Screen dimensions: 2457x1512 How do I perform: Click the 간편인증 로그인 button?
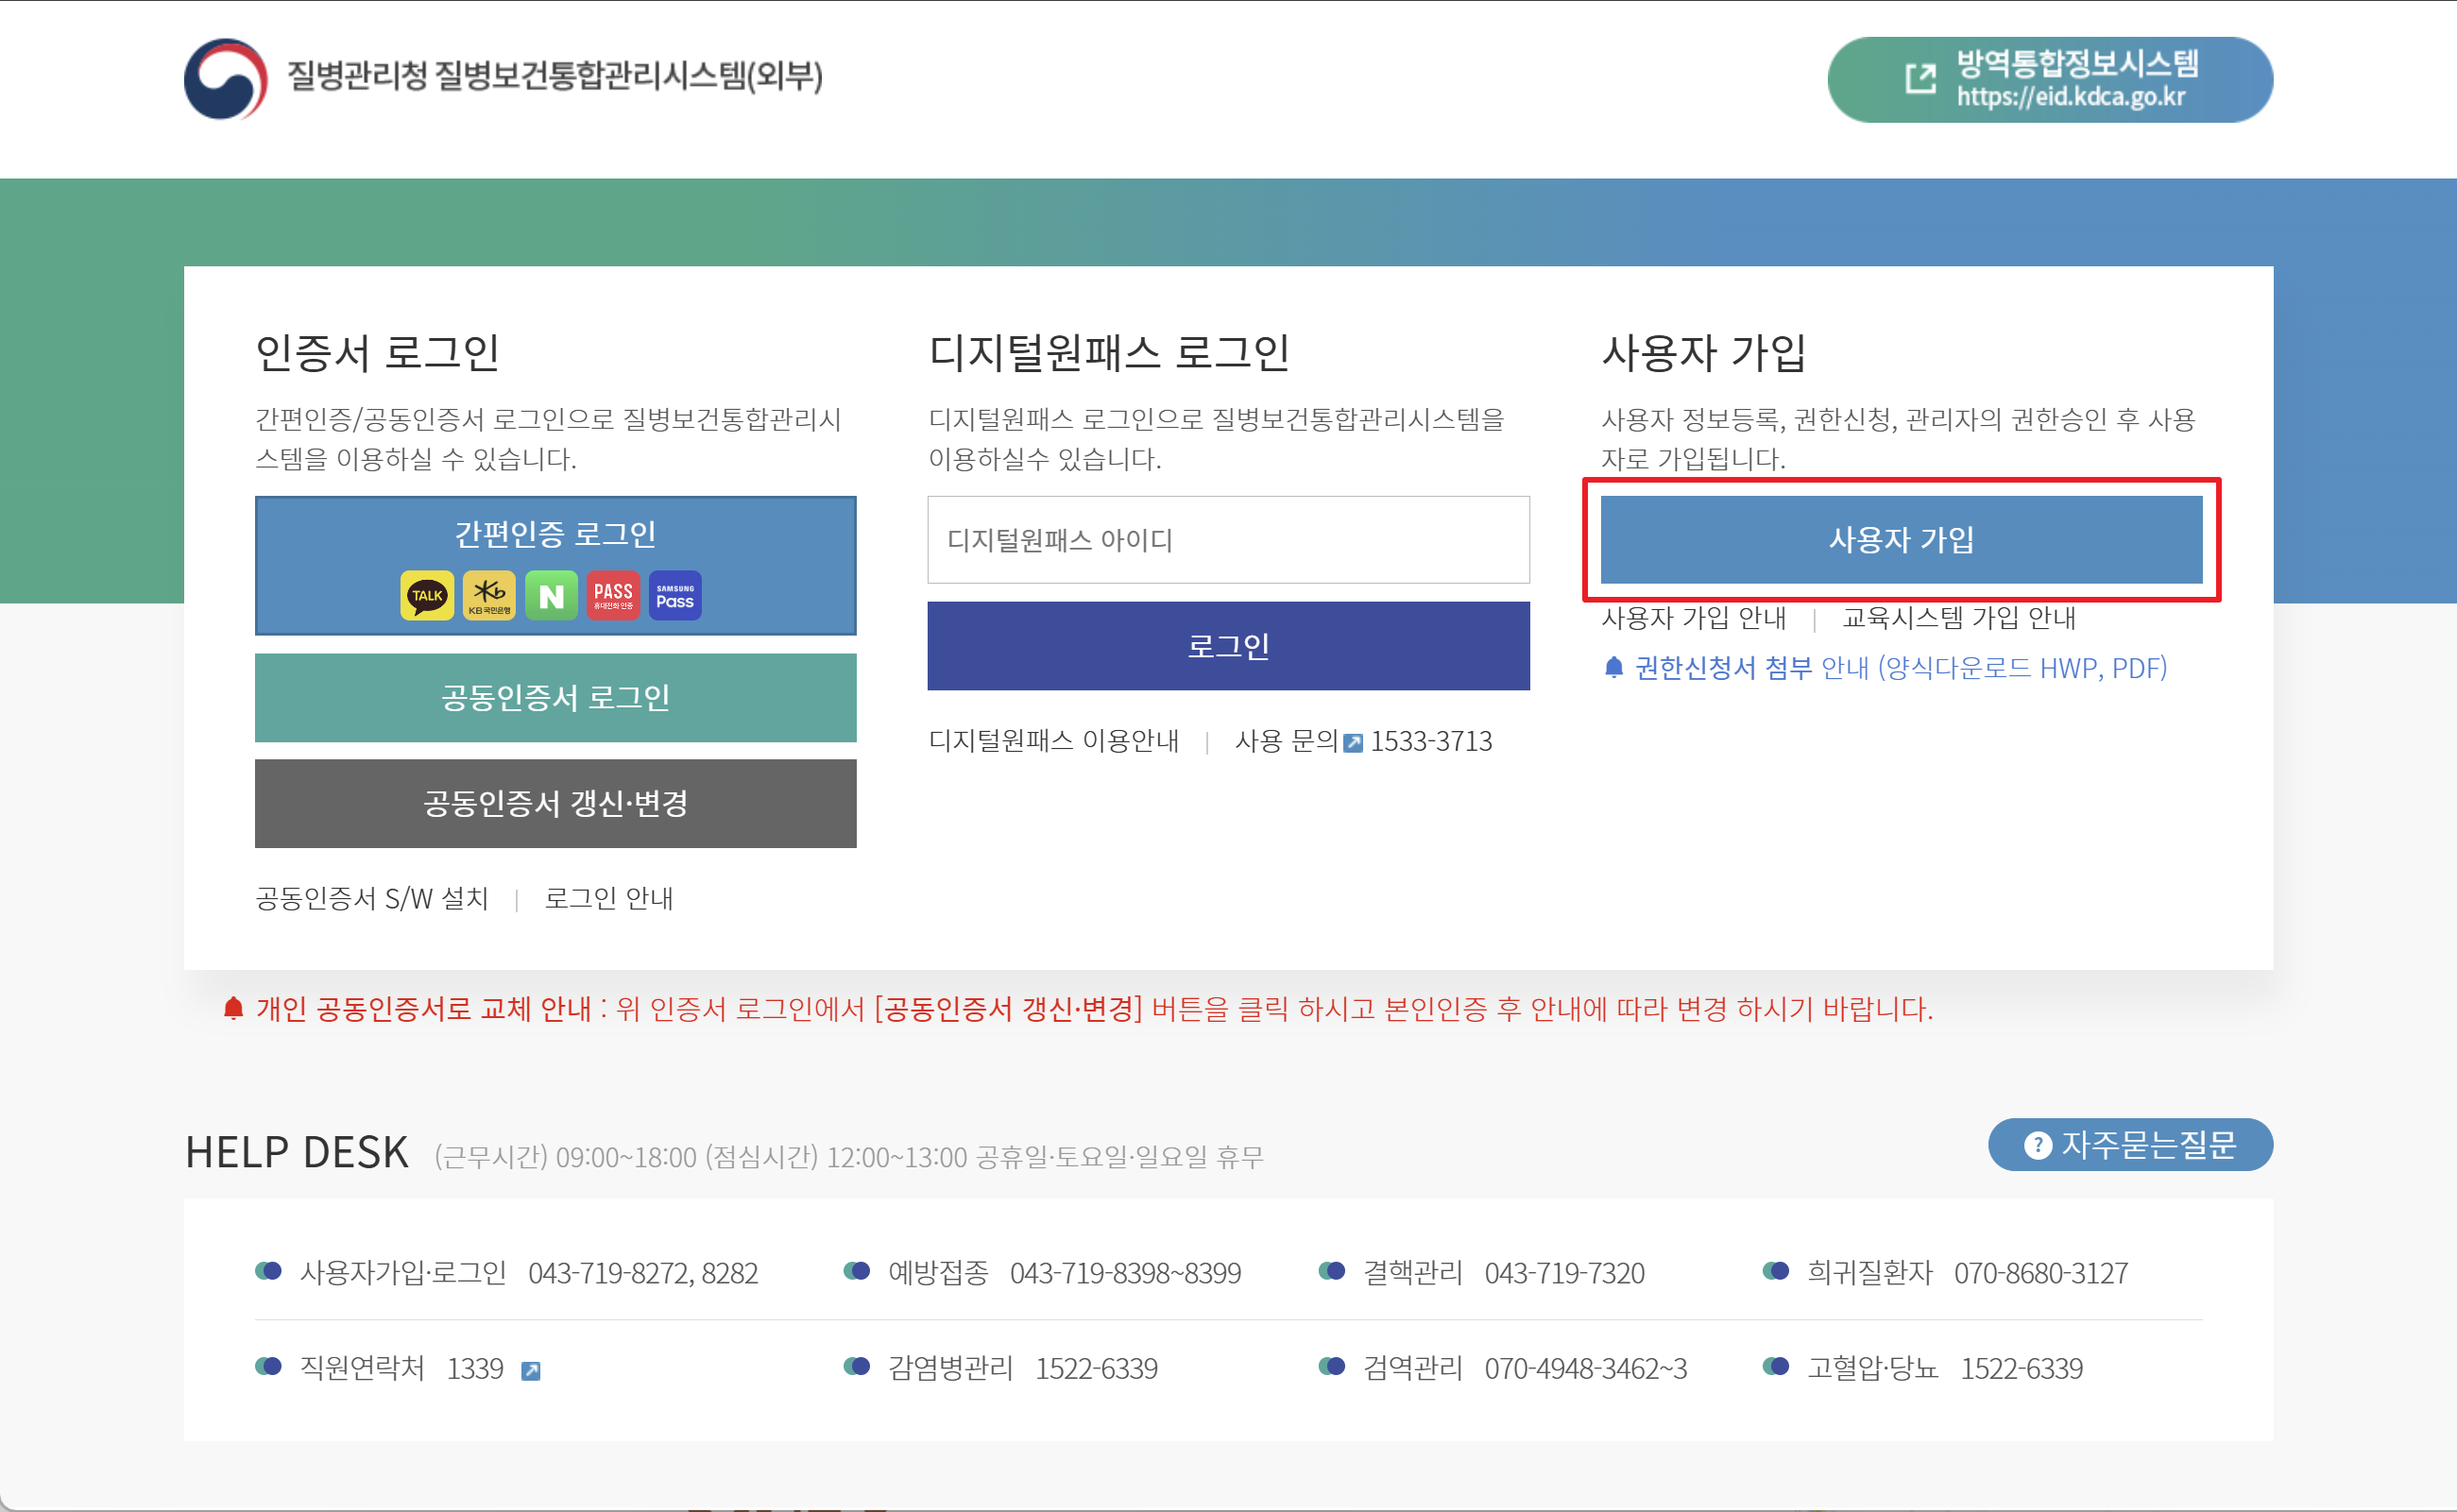click(x=556, y=566)
